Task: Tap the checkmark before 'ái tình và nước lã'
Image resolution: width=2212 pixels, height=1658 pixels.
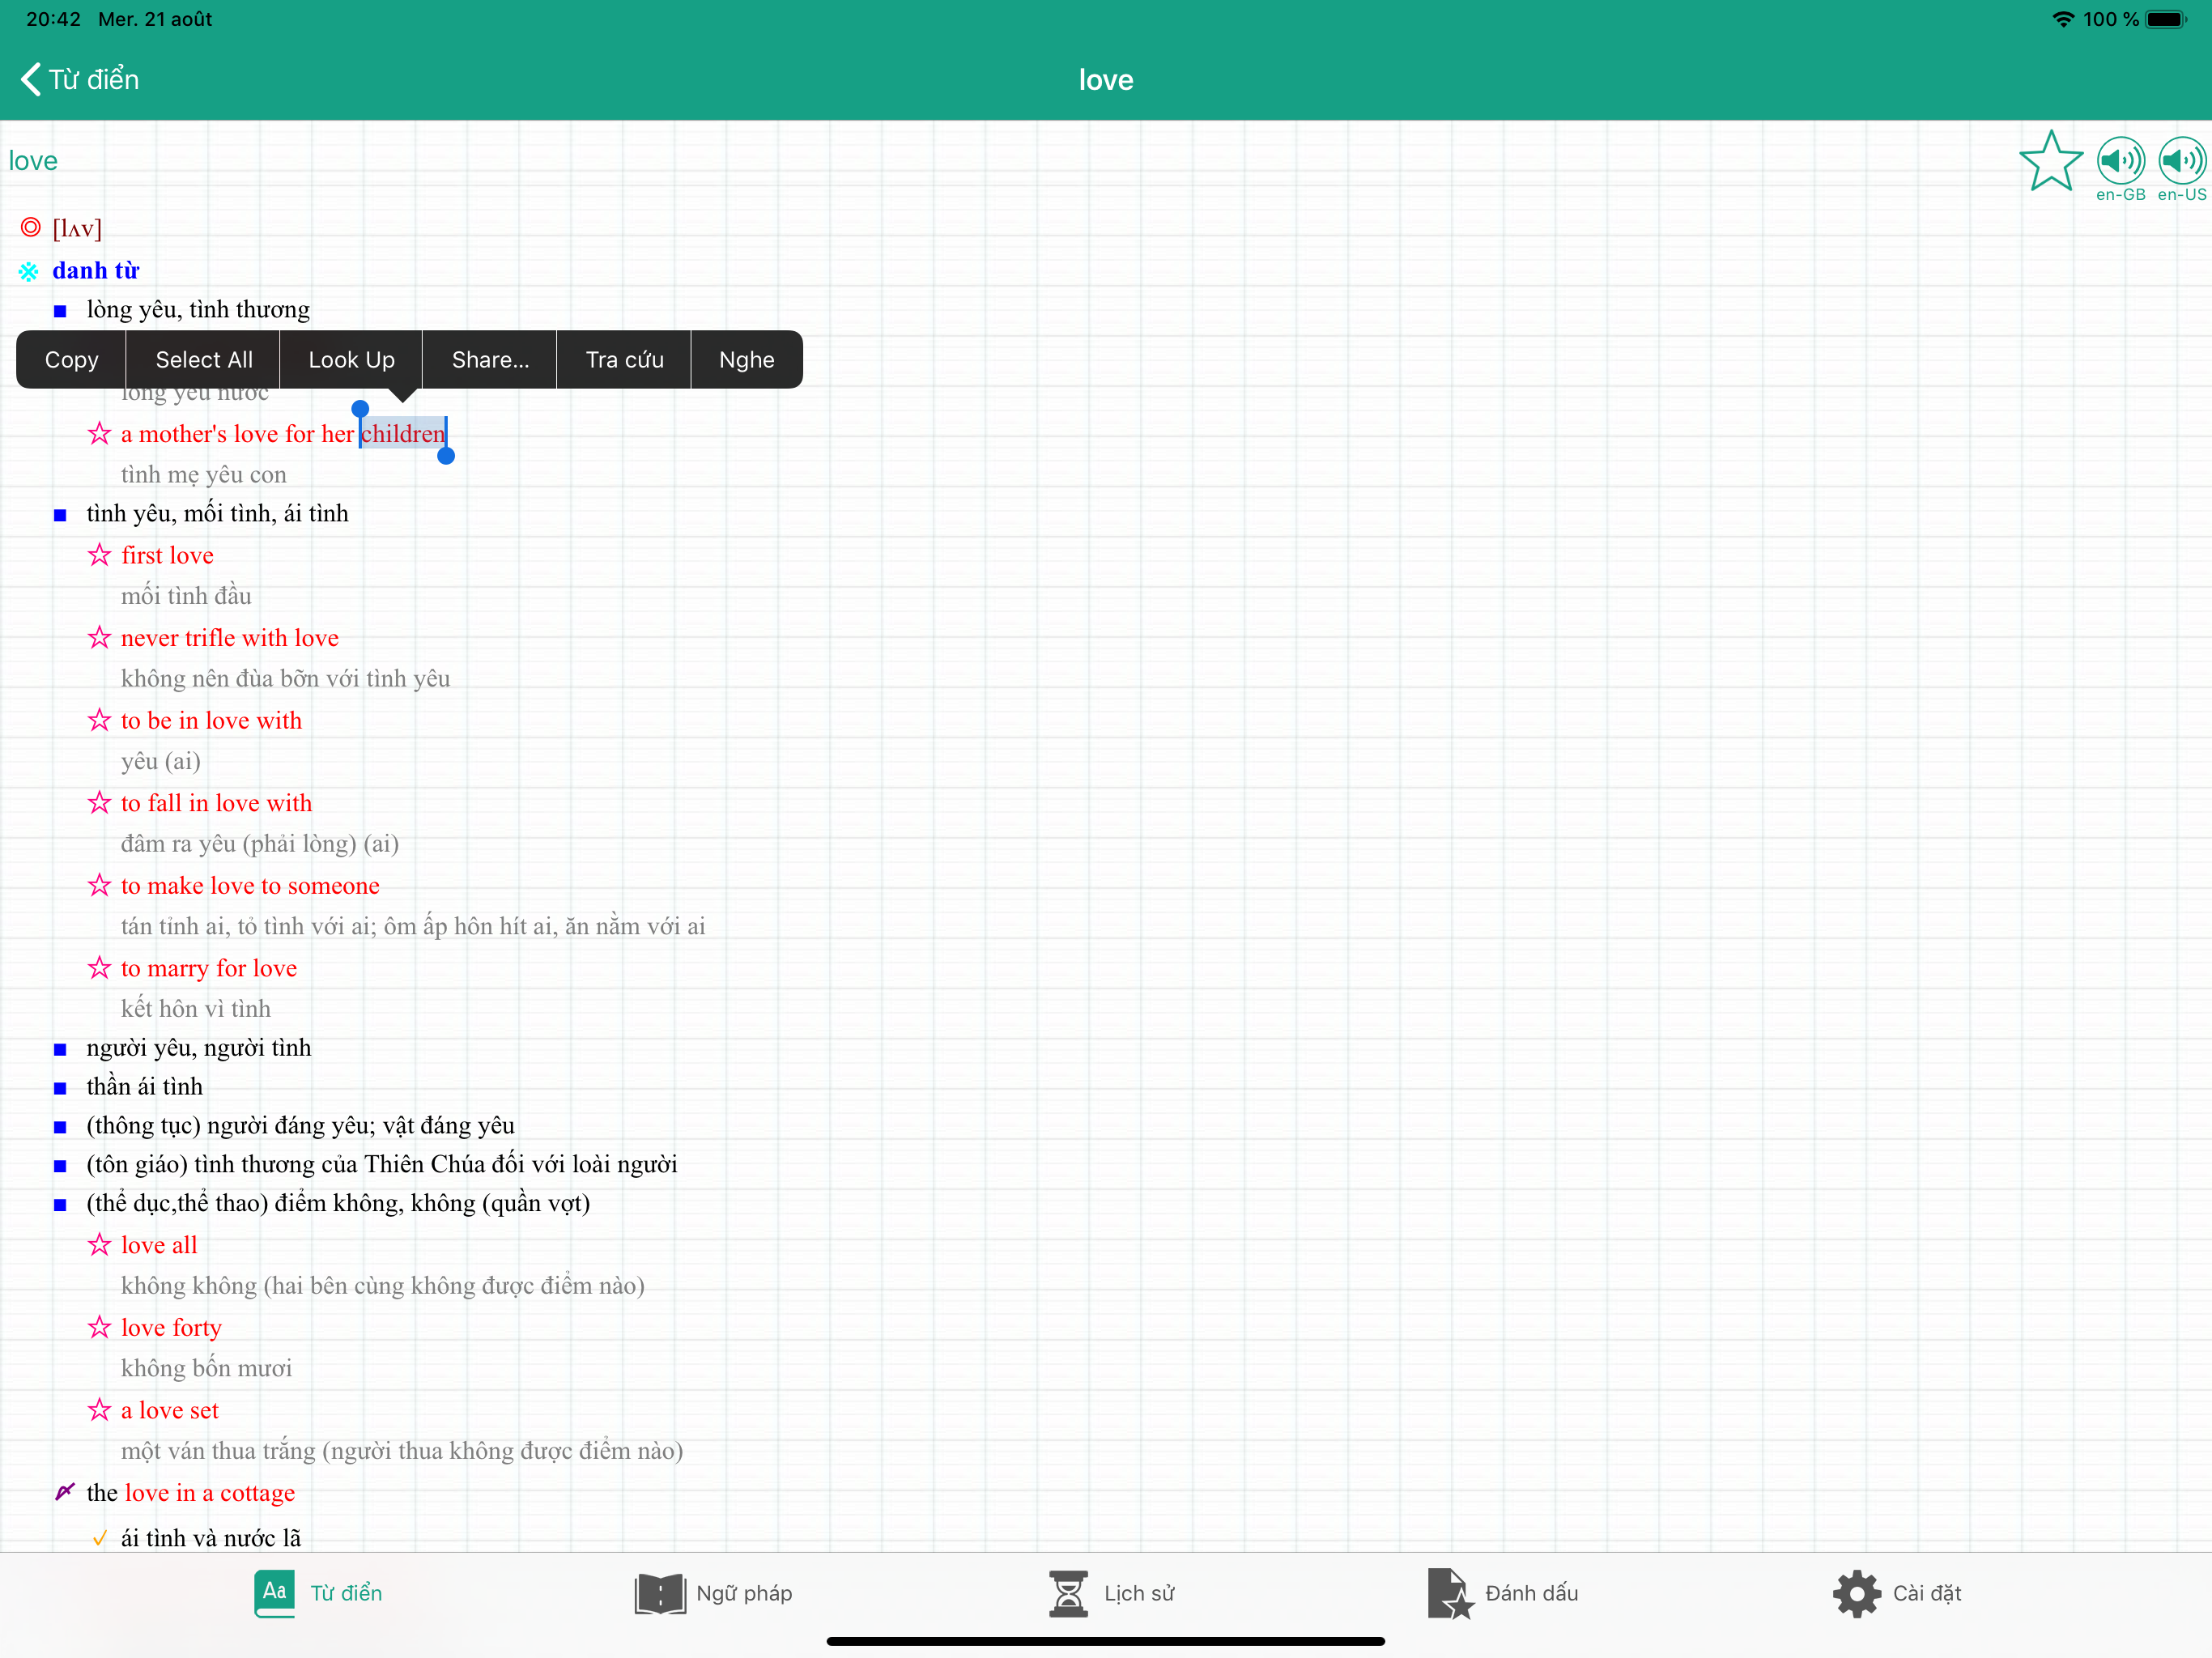Action: [99, 1538]
